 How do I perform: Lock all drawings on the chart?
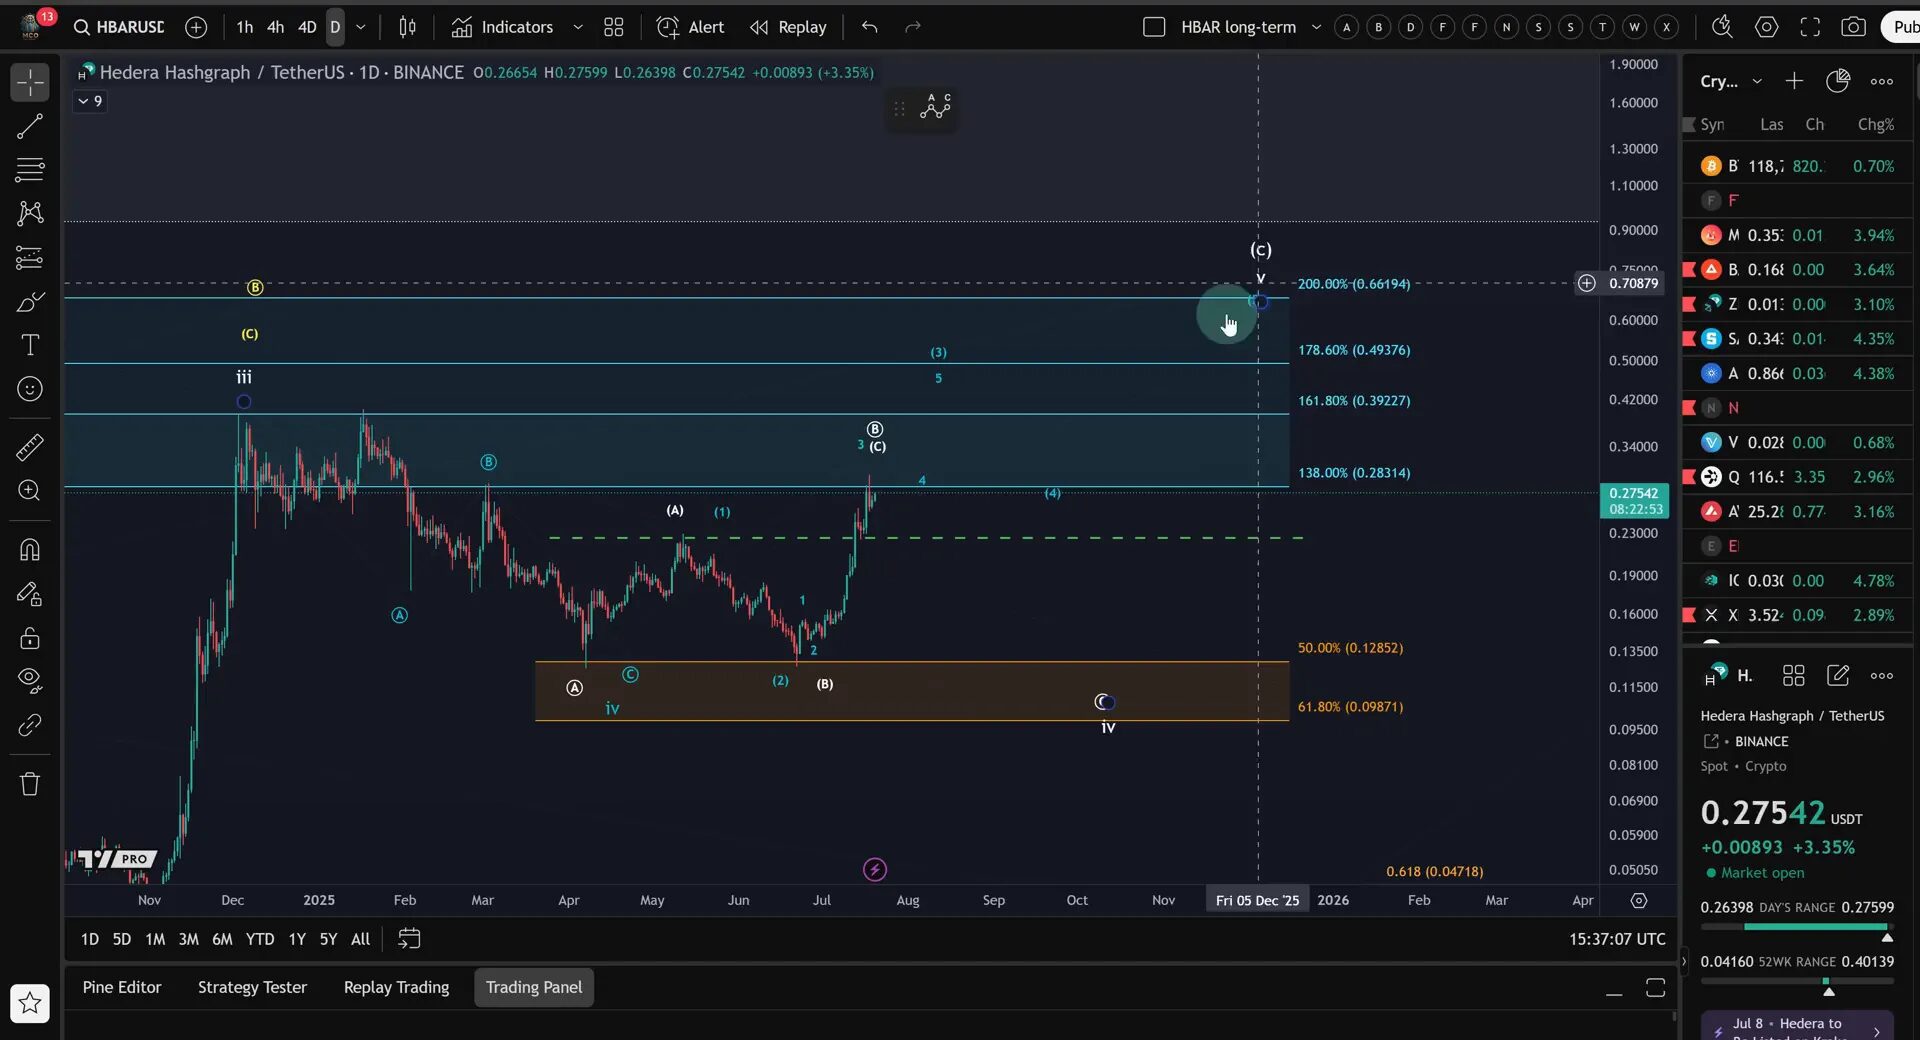[x=30, y=638]
